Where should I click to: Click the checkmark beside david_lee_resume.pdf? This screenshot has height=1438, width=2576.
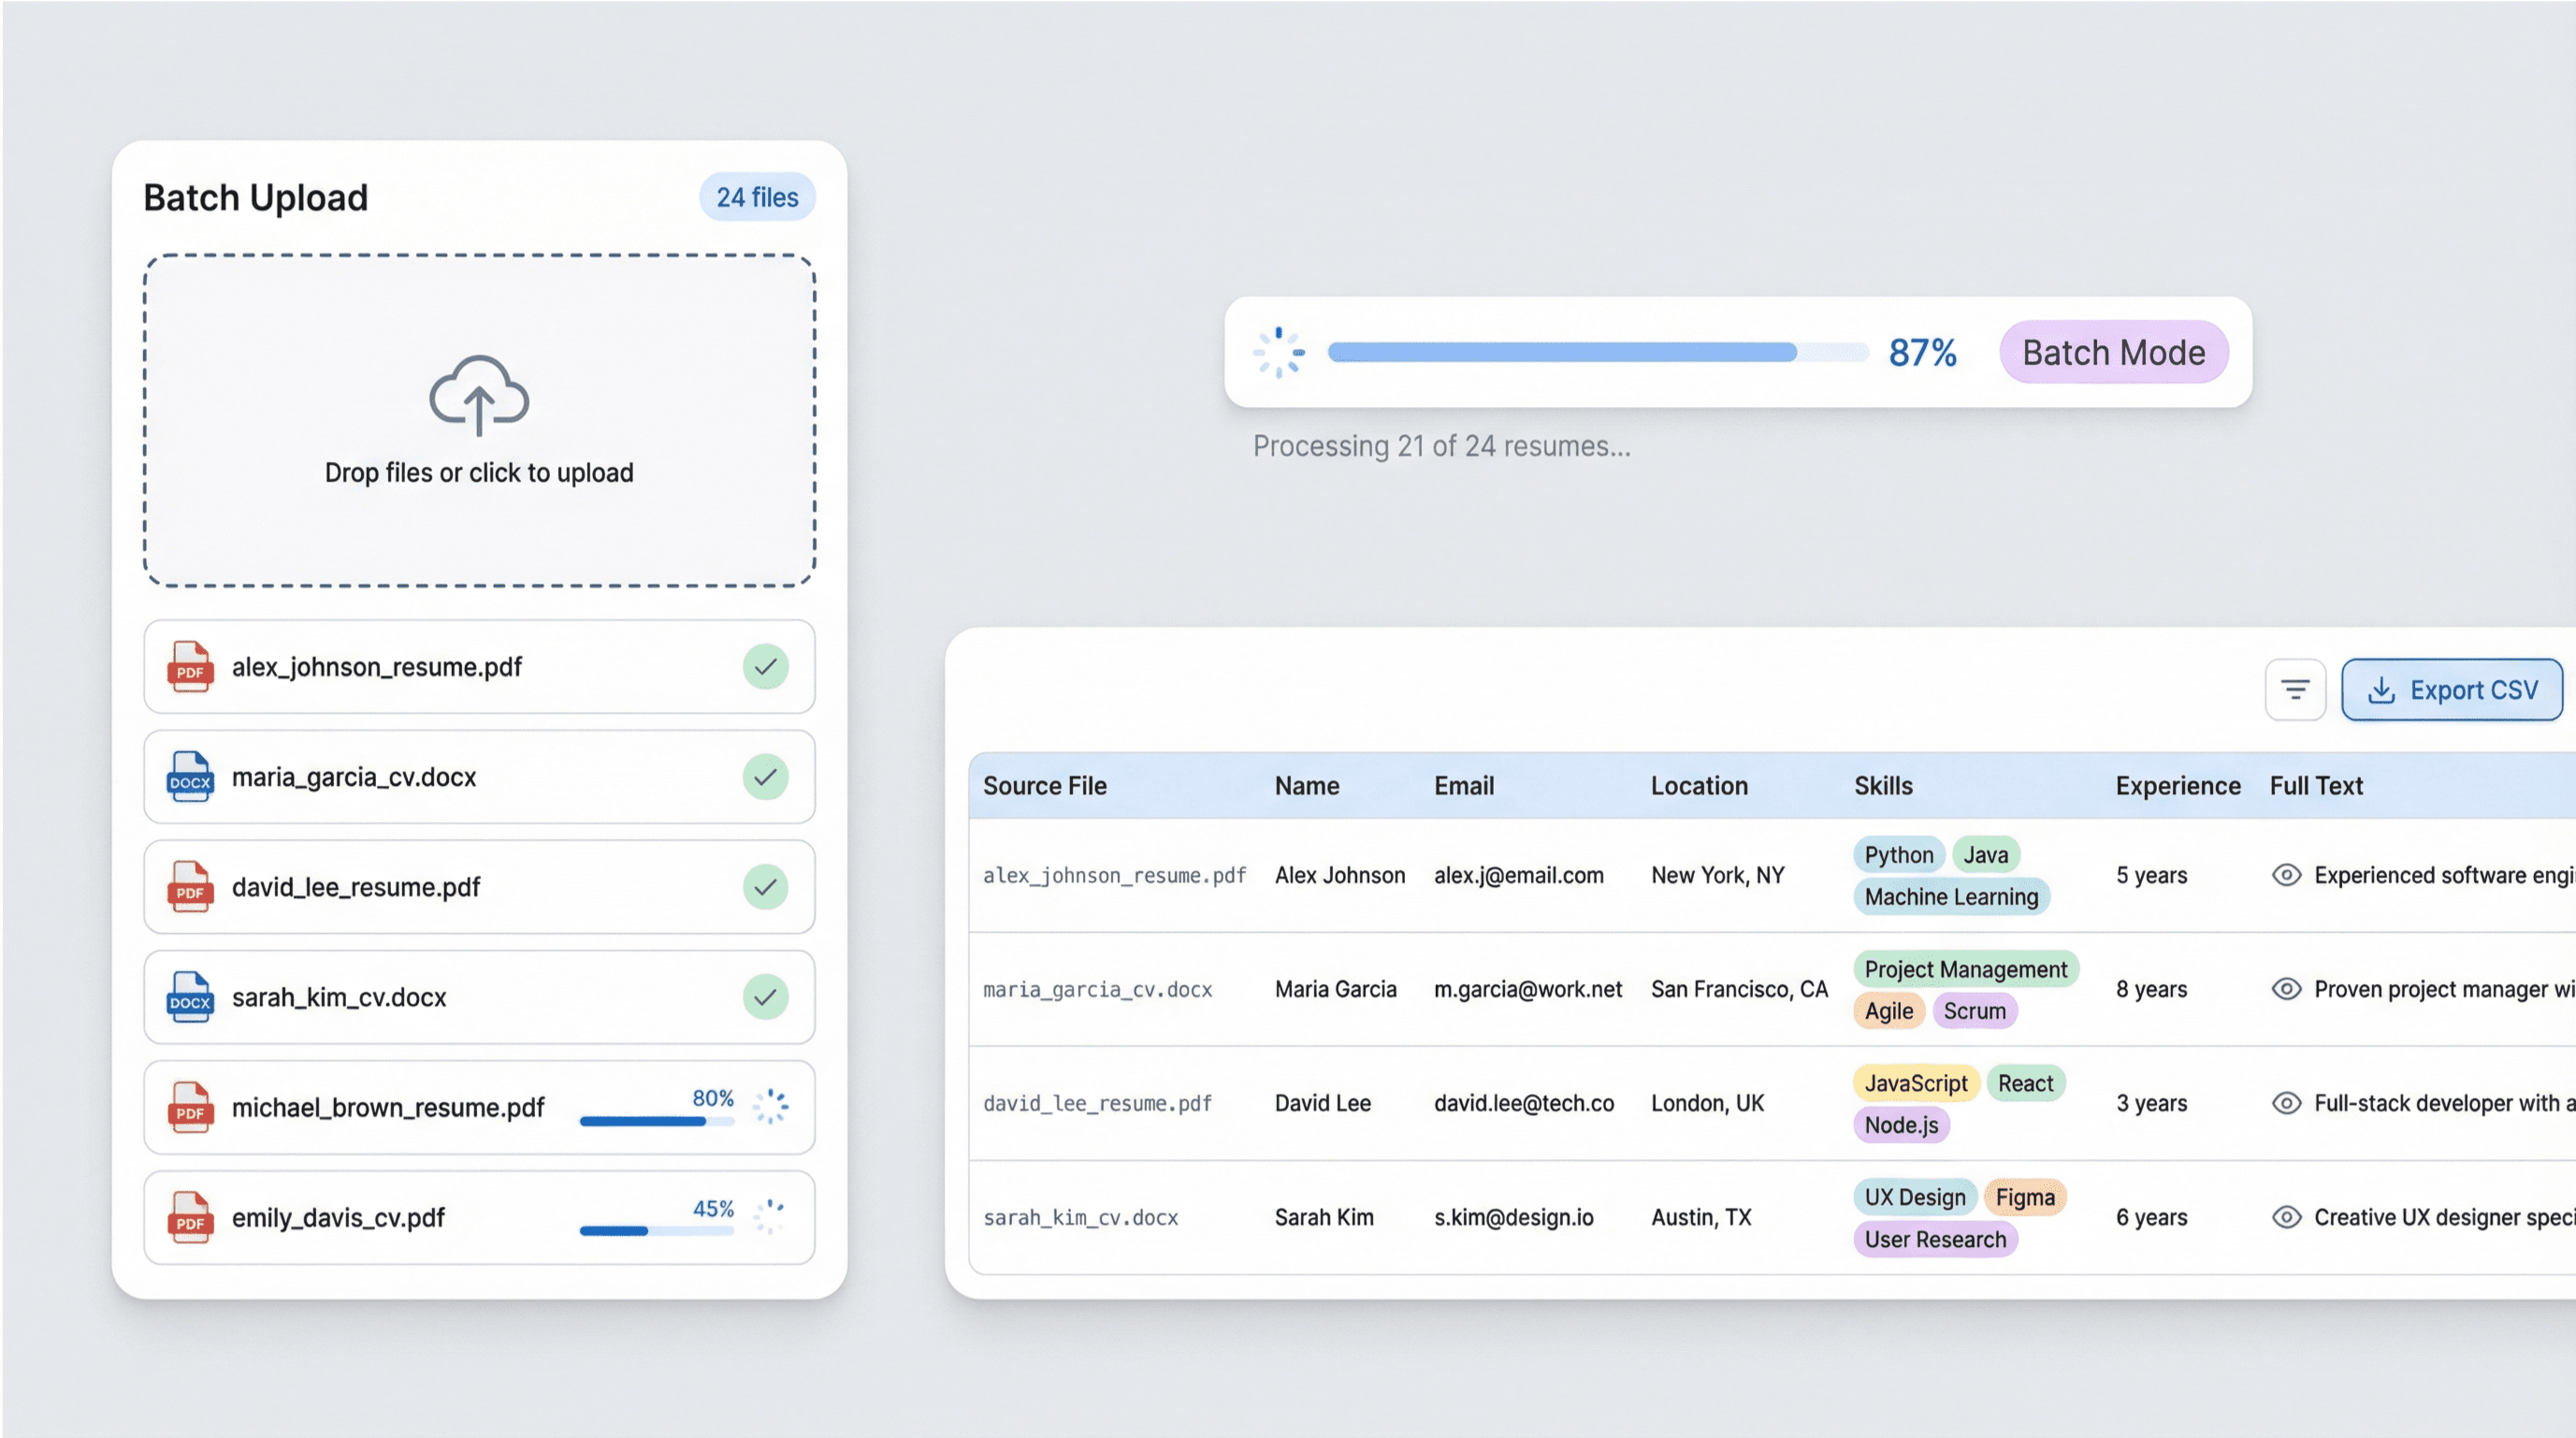(x=766, y=887)
